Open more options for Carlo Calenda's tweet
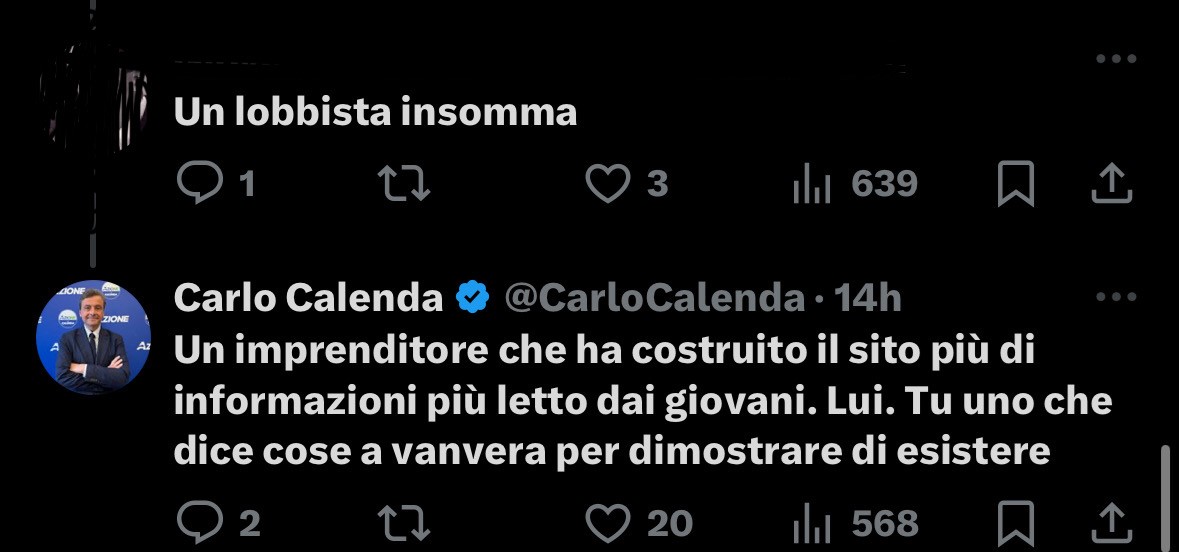 coord(1116,297)
